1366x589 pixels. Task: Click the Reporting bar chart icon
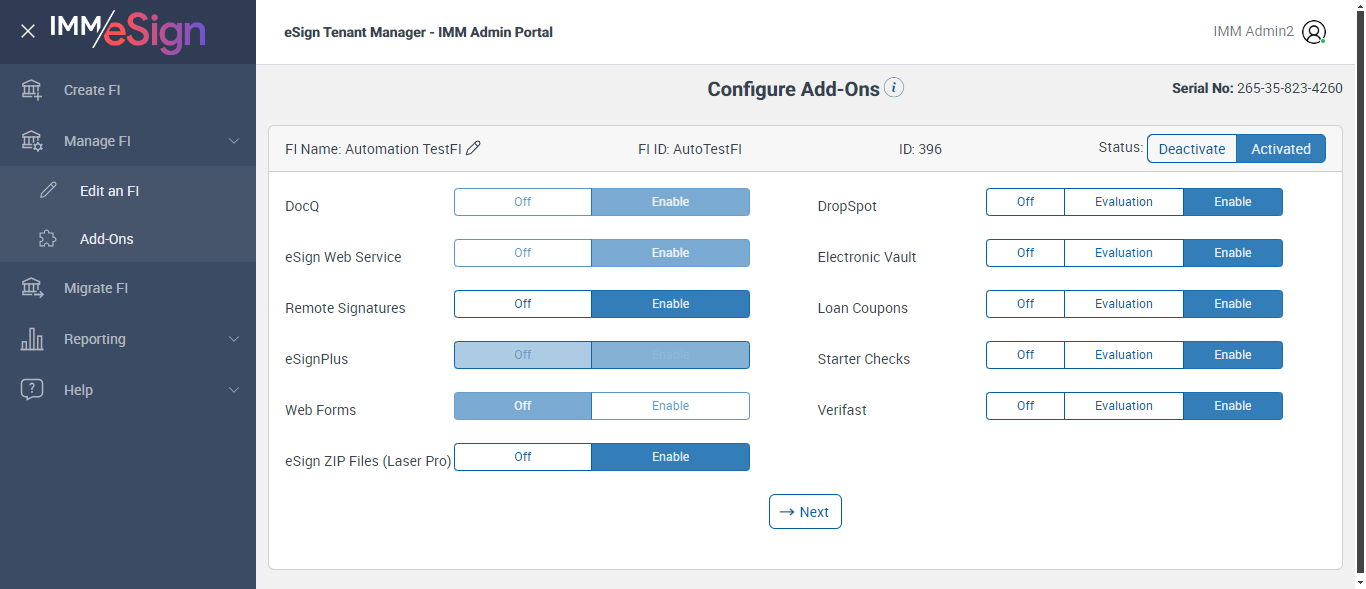32,339
